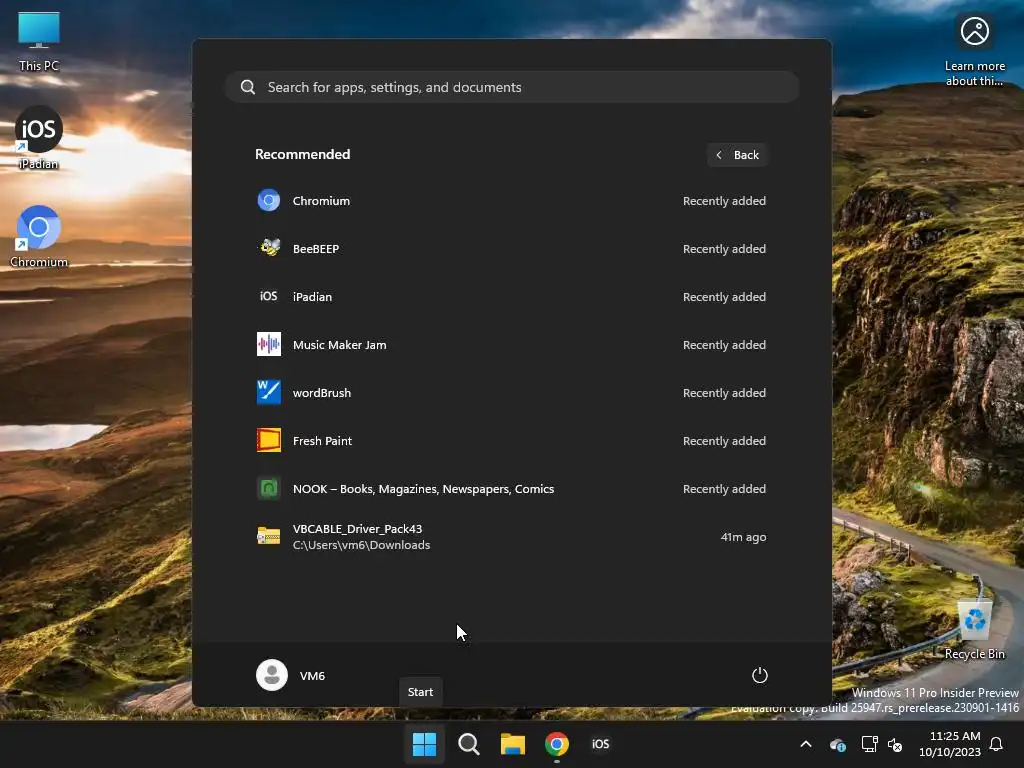Click the VBCABLE_Driver_Pack43 file name
Image resolution: width=1024 pixels, height=768 pixels.
357,528
